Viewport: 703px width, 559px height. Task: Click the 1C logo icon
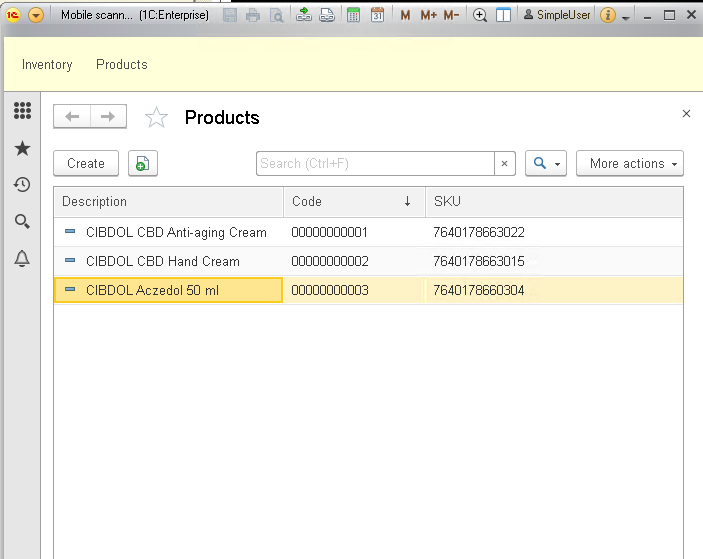13,15
